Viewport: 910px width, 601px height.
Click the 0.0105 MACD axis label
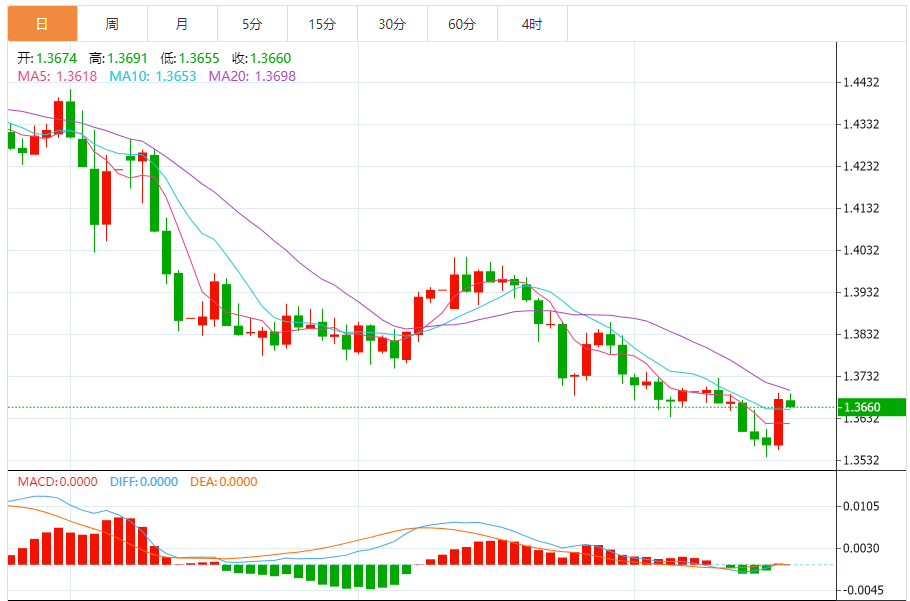tap(863, 506)
